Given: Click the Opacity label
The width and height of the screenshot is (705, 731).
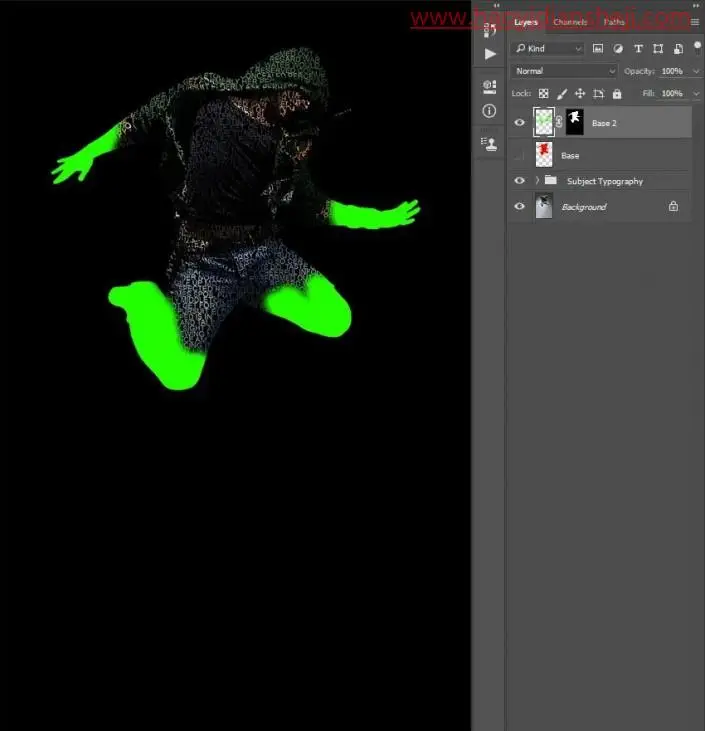Looking at the screenshot, I should (639, 71).
